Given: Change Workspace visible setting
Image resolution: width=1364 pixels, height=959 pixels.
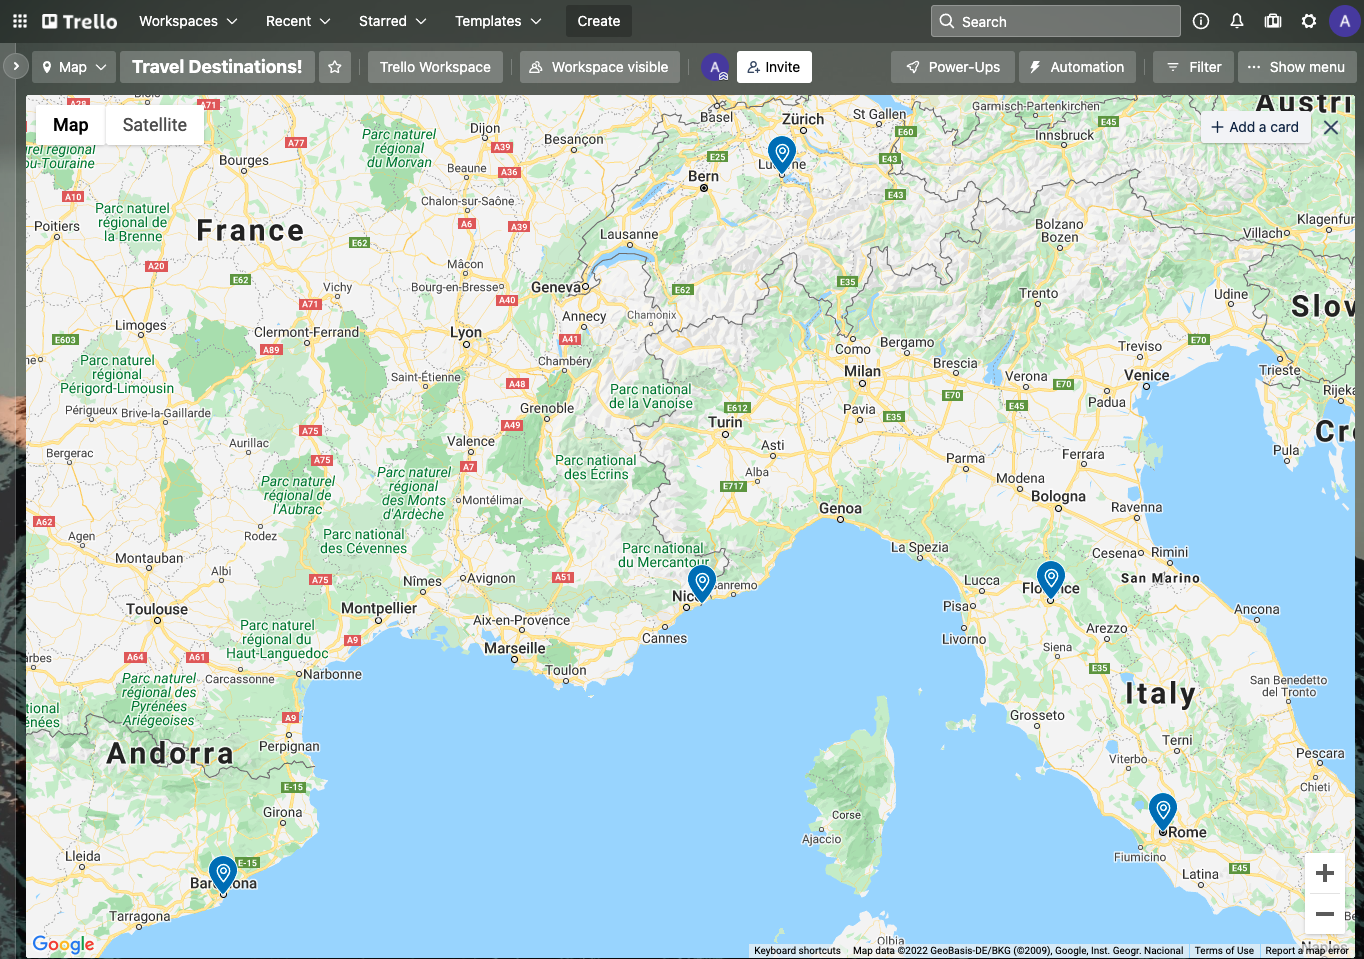Looking at the screenshot, I should coord(600,67).
